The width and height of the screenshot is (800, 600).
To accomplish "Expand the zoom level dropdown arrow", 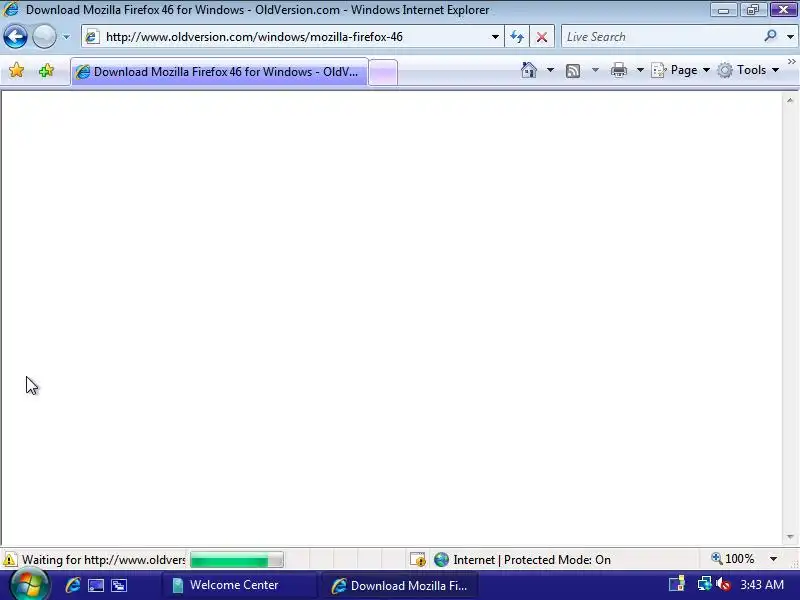I will pyautogui.click(x=773, y=559).
